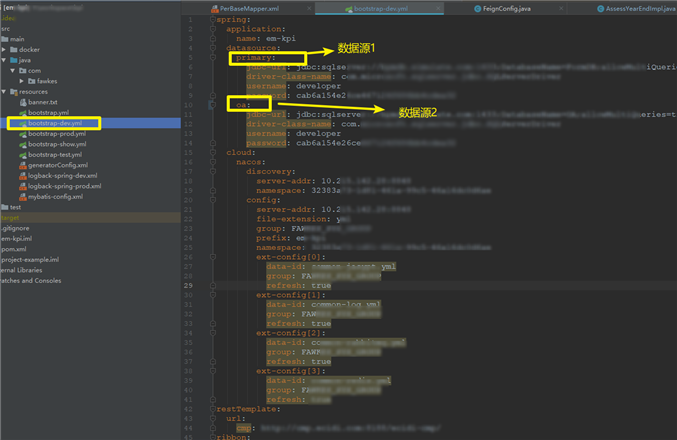Fold the spring block at line 1
The image size is (677, 440).
(x=212, y=19)
